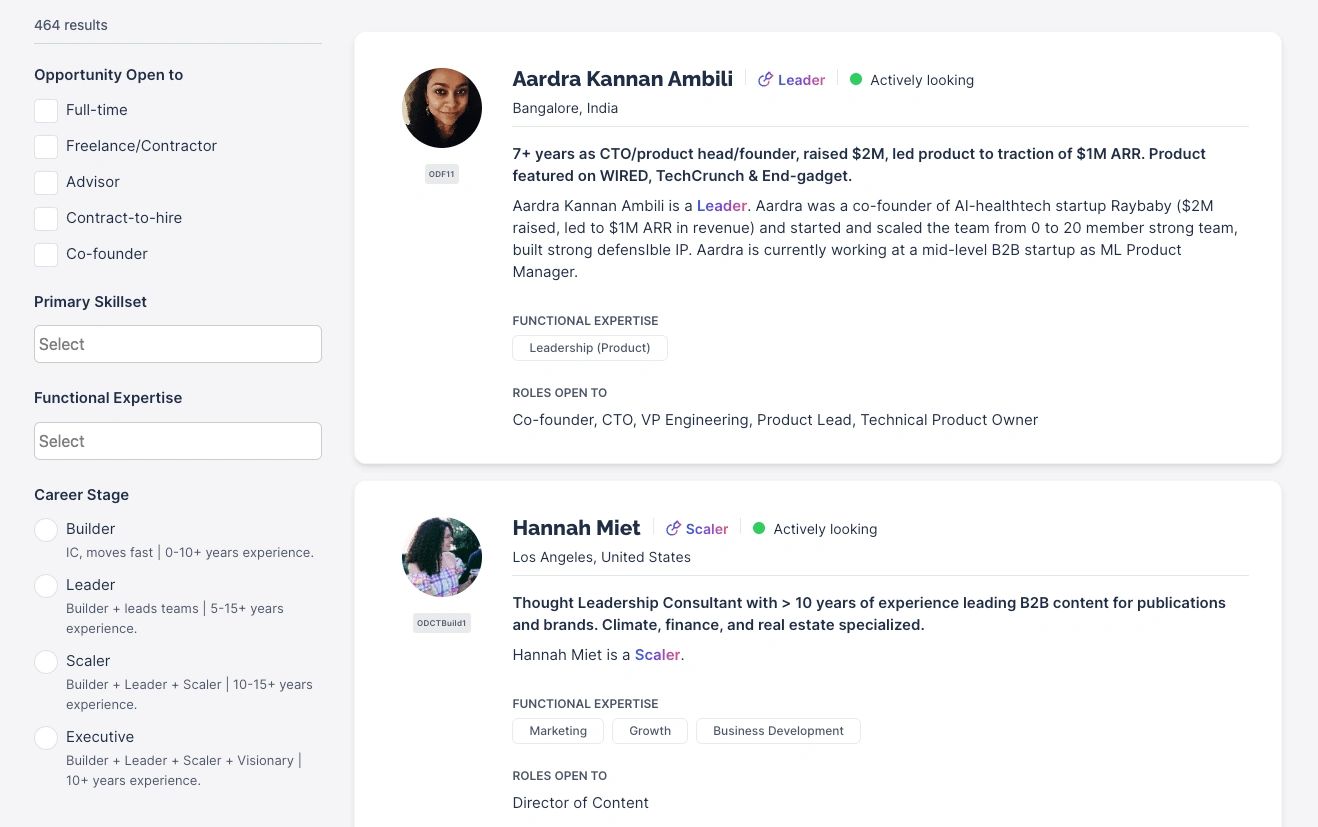Image resolution: width=1318 pixels, height=827 pixels.
Task: Enable the Freelance/Contractor filter checkbox
Action: (46, 146)
